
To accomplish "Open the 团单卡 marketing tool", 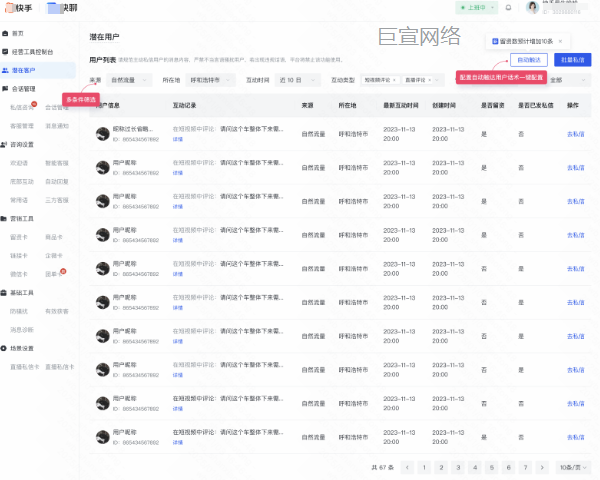I will pyautogui.click(x=54, y=274).
